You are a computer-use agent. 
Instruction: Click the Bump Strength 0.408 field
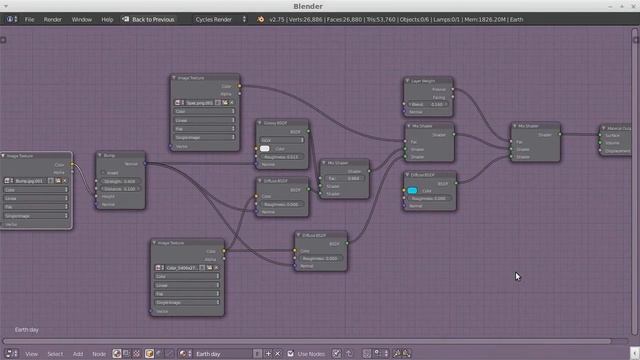coord(120,181)
